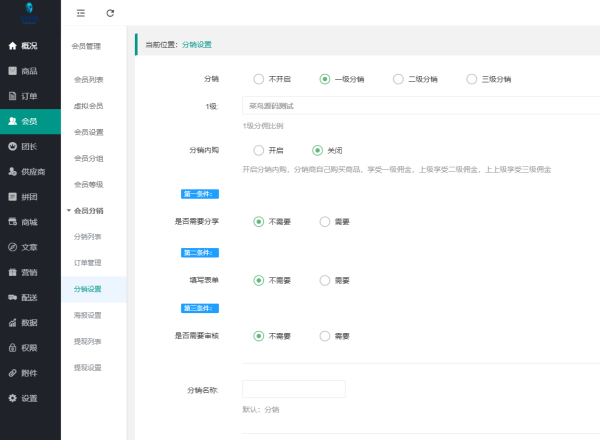Open 会员列表 submenu item
The width and height of the screenshot is (600, 440).
pos(88,80)
